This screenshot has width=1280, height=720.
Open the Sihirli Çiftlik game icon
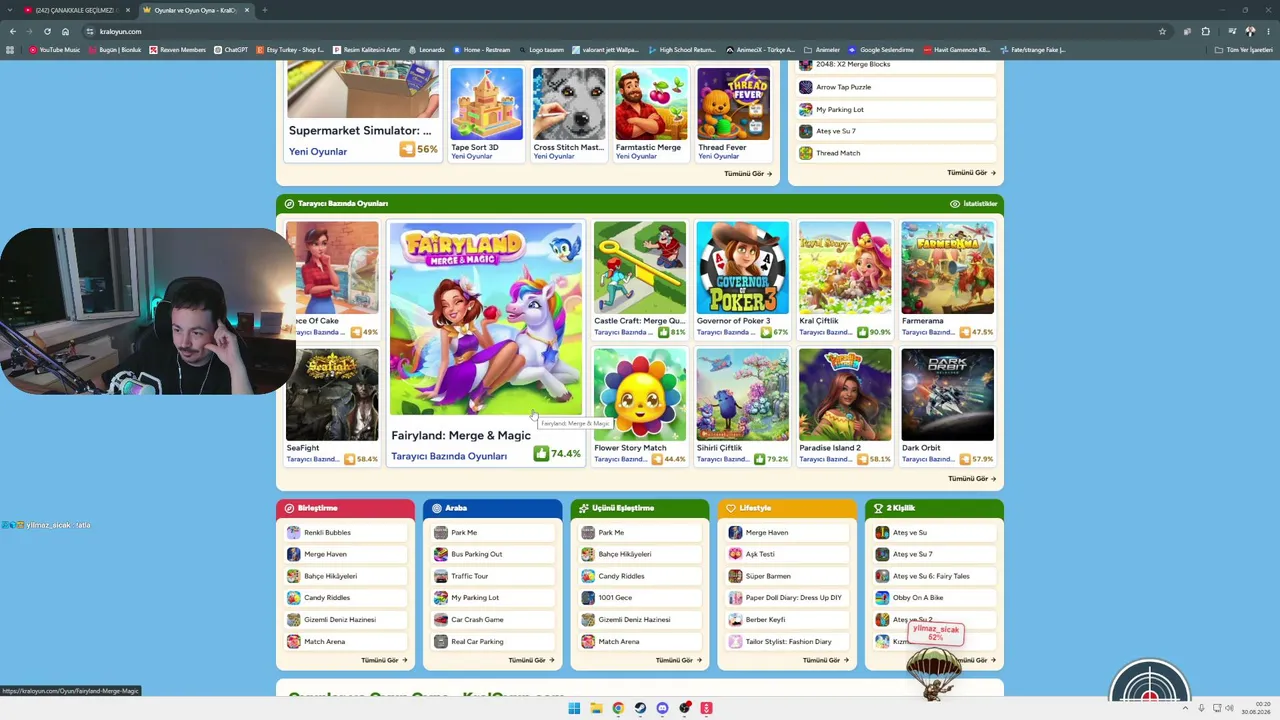742,395
